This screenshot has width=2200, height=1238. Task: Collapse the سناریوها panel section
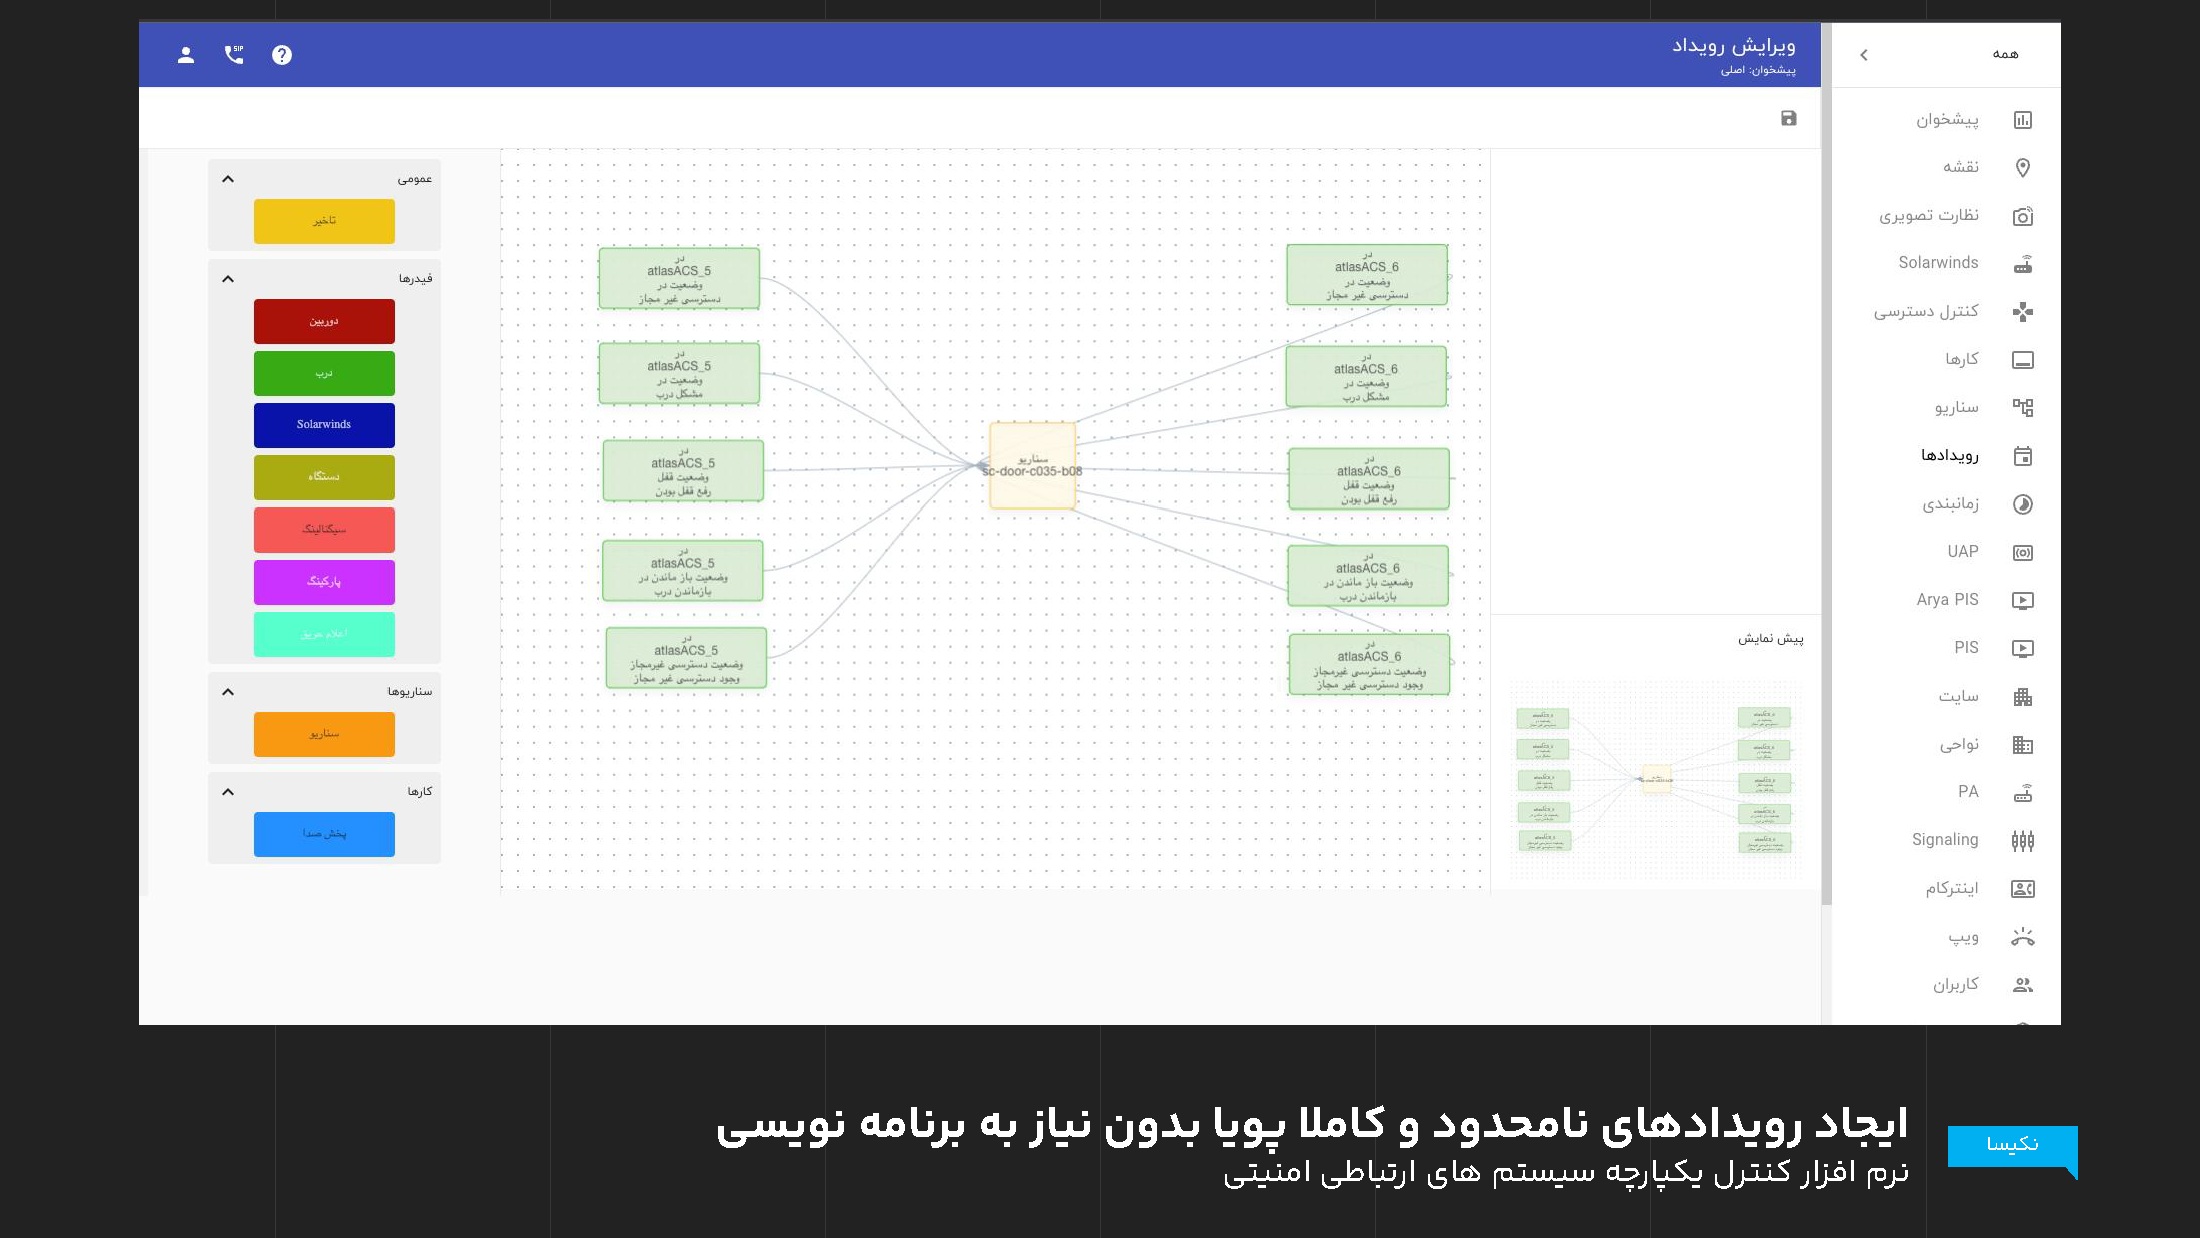[228, 692]
